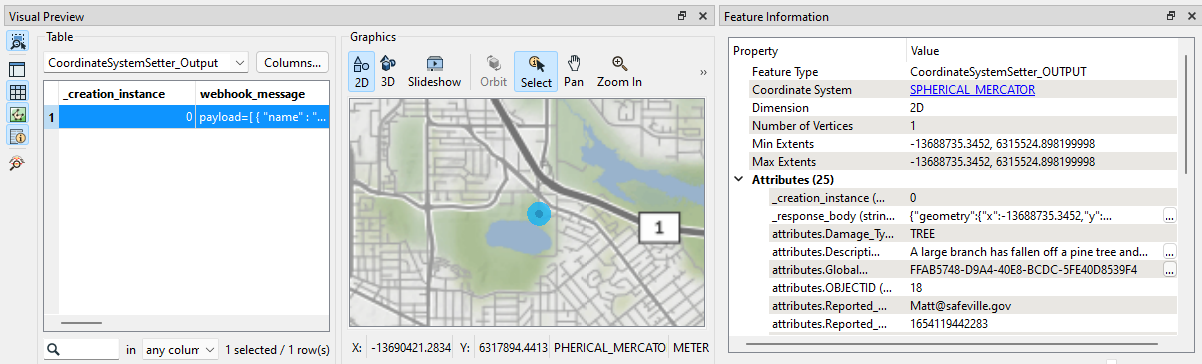Select table row number 1
The height and width of the screenshot is (364, 1202).
(51, 117)
